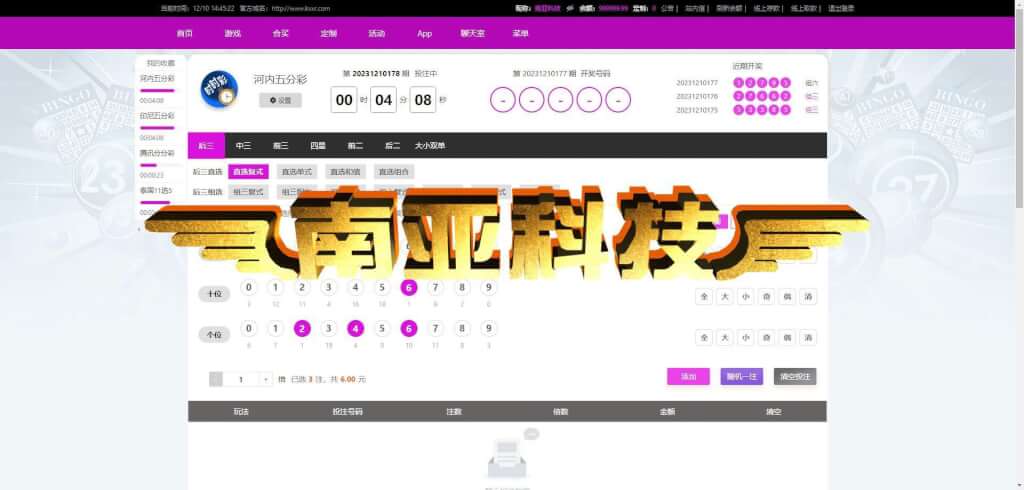Open the 线上存款 link

[x=766, y=8]
